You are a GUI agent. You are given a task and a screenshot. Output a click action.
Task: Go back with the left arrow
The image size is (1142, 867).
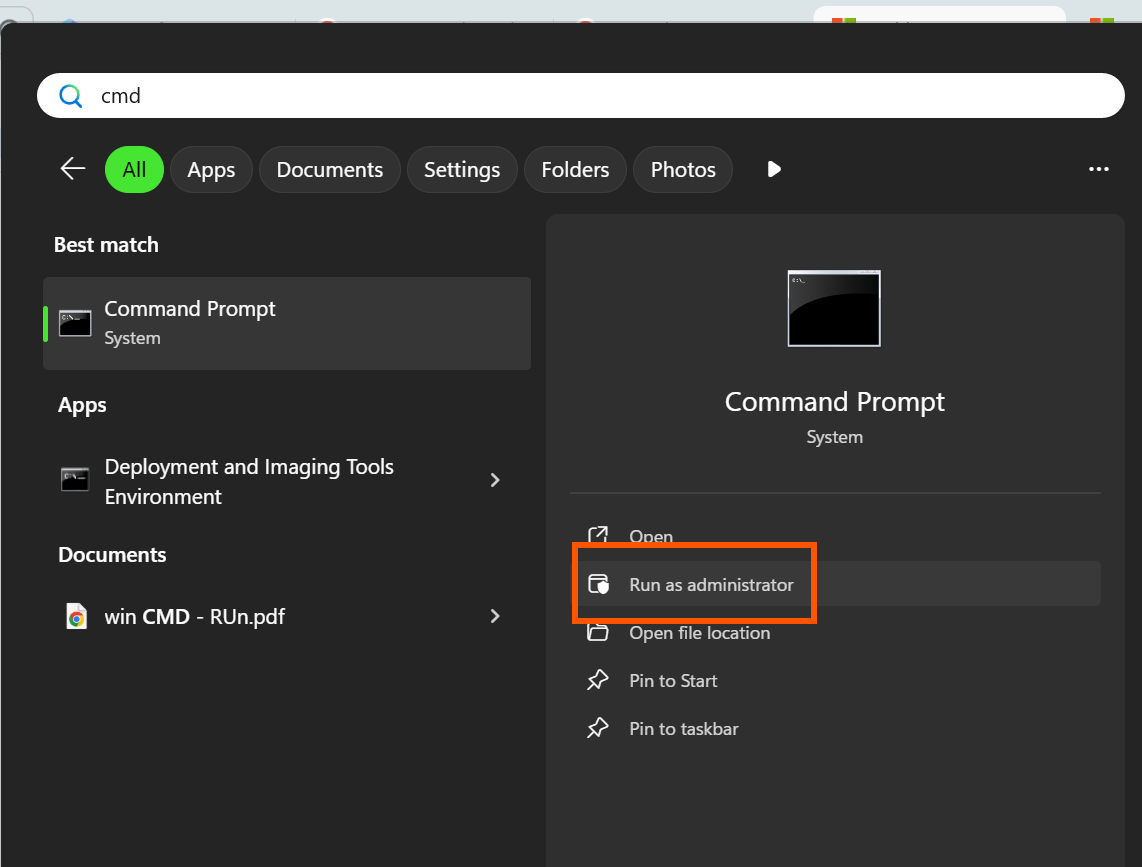pos(73,169)
